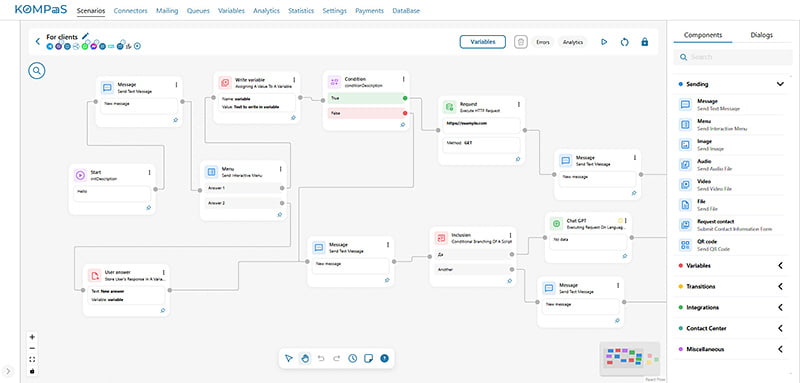Open the DataBase page
This screenshot has height=383, width=800.
pos(406,10)
